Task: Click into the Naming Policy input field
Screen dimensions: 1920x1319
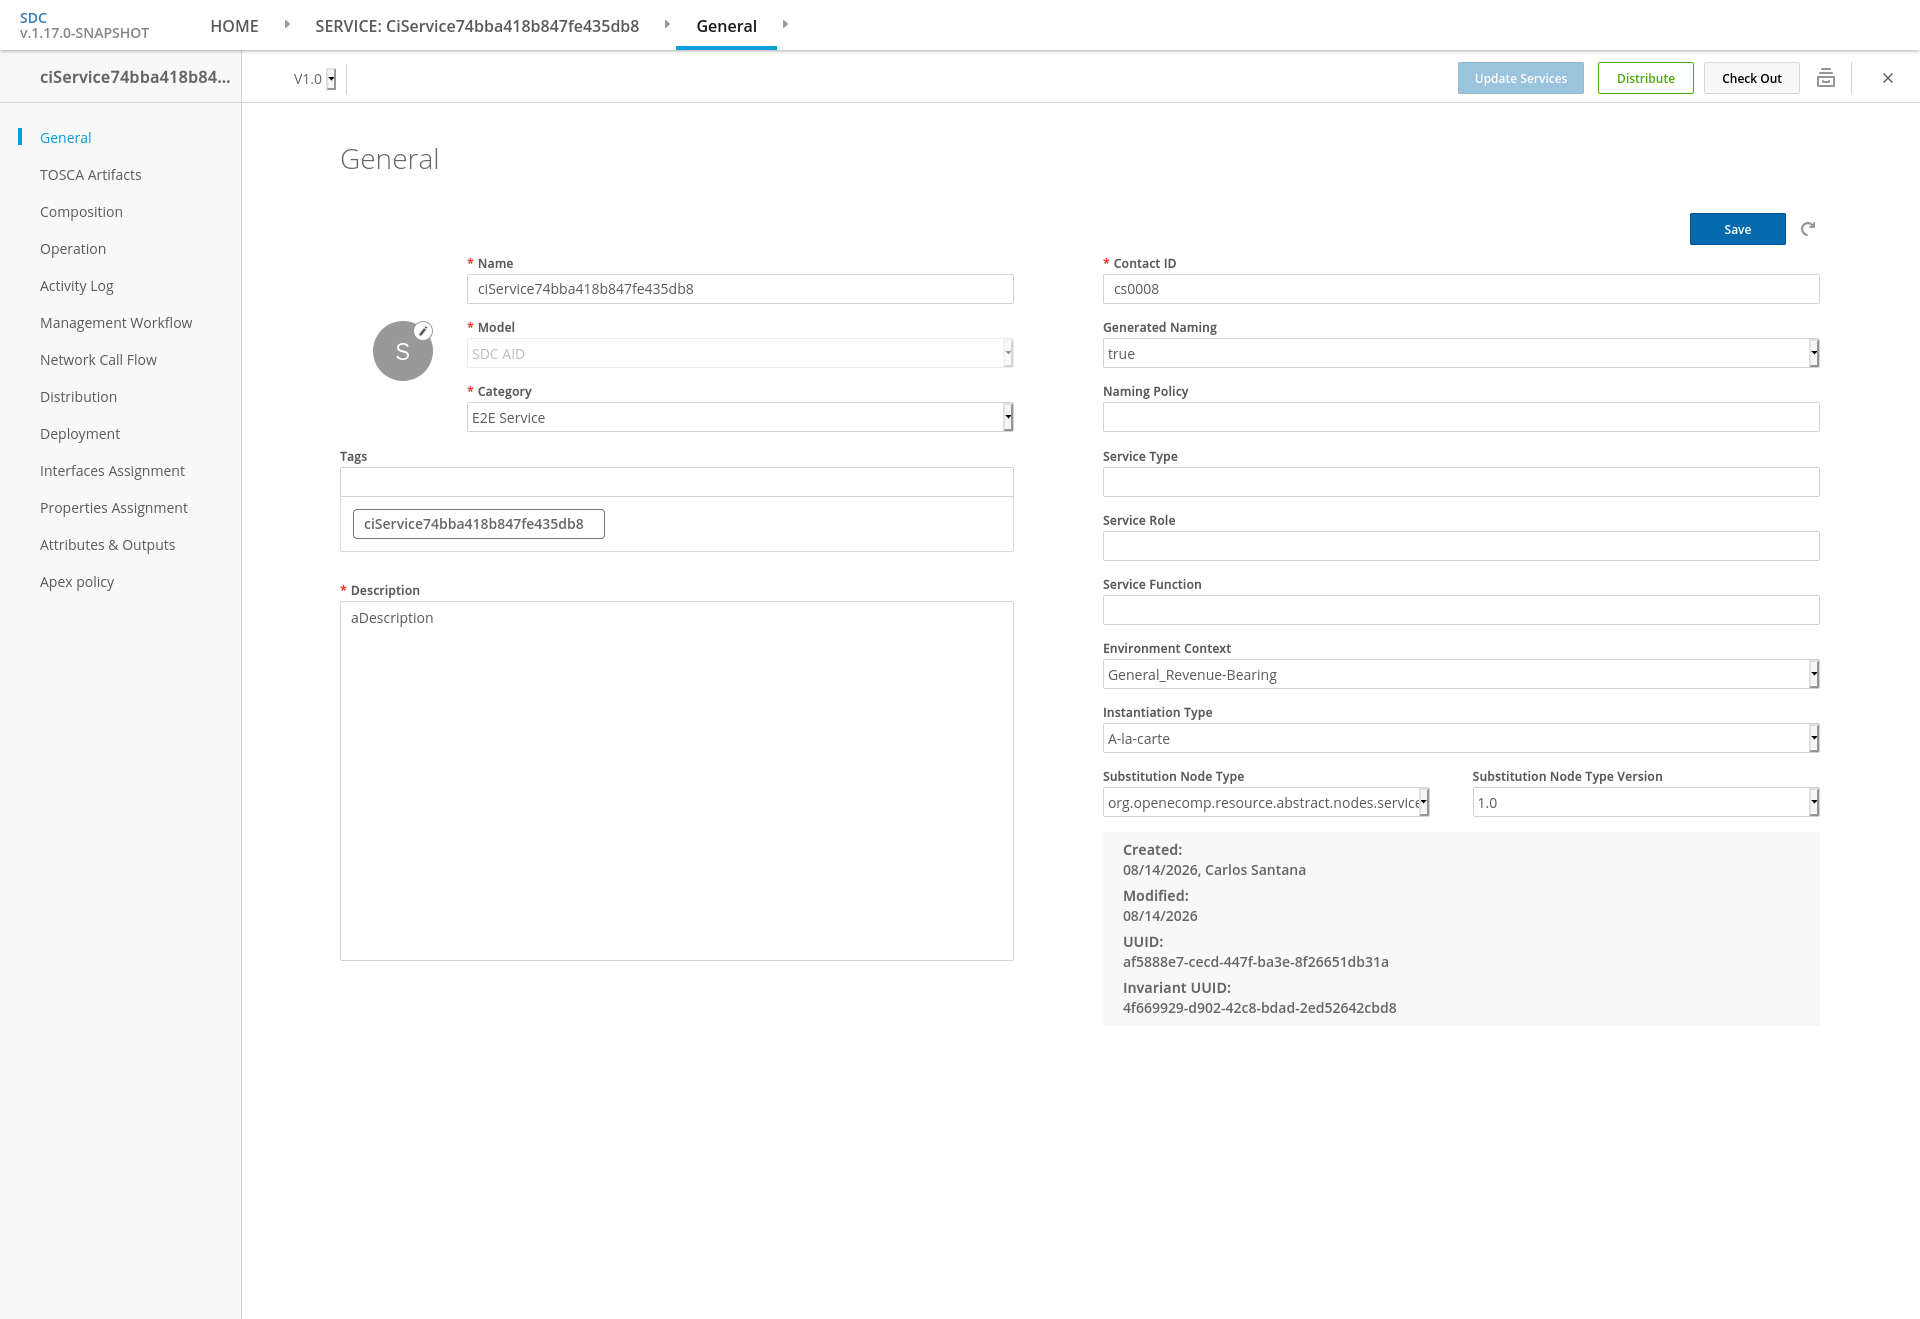Action: pyautogui.click(x=1461, y=417)
